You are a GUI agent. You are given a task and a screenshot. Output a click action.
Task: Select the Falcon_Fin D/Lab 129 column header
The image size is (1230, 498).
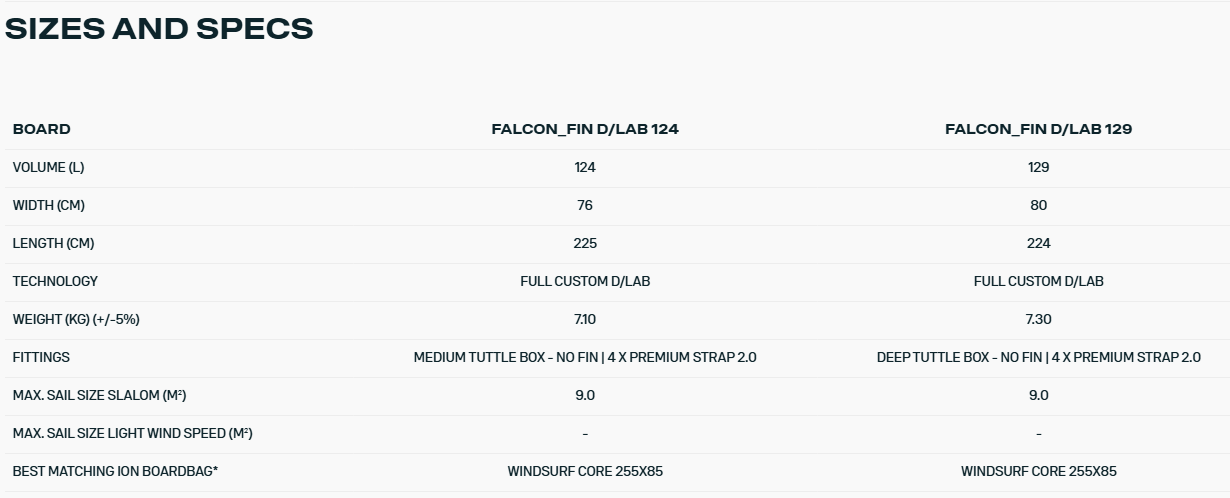click(x=1038, y=129)
